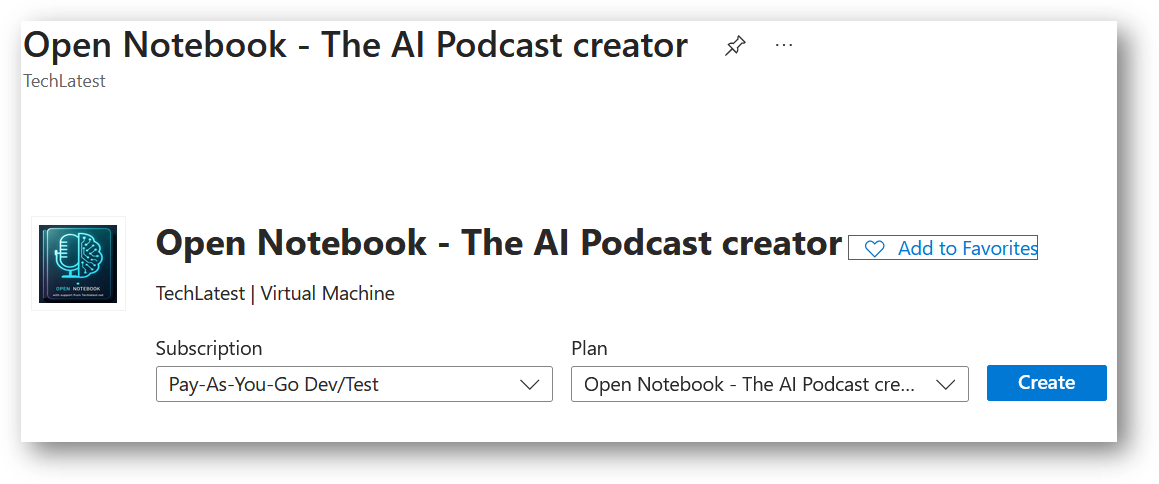Click the bold product heading beside the logo
The image size is (1159, 484).
(x=499, y=242)
